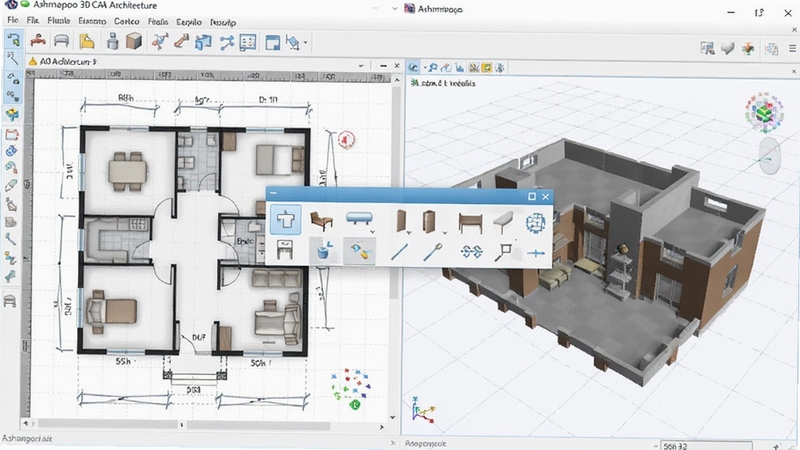Image resolution: width=800 pixels, height=450 pixels.
Task: Close the floating object palette
Action: point(545,196)
